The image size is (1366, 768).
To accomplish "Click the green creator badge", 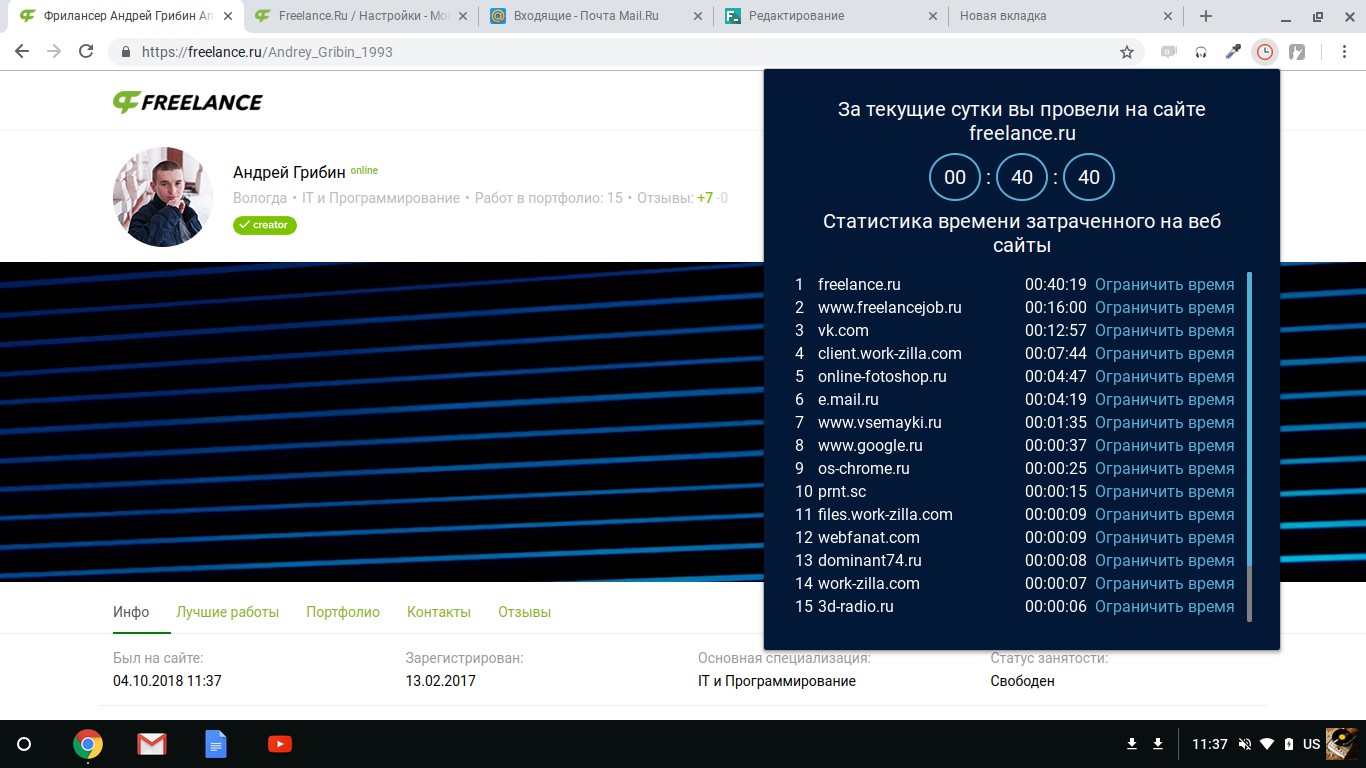I will (265, 225).
